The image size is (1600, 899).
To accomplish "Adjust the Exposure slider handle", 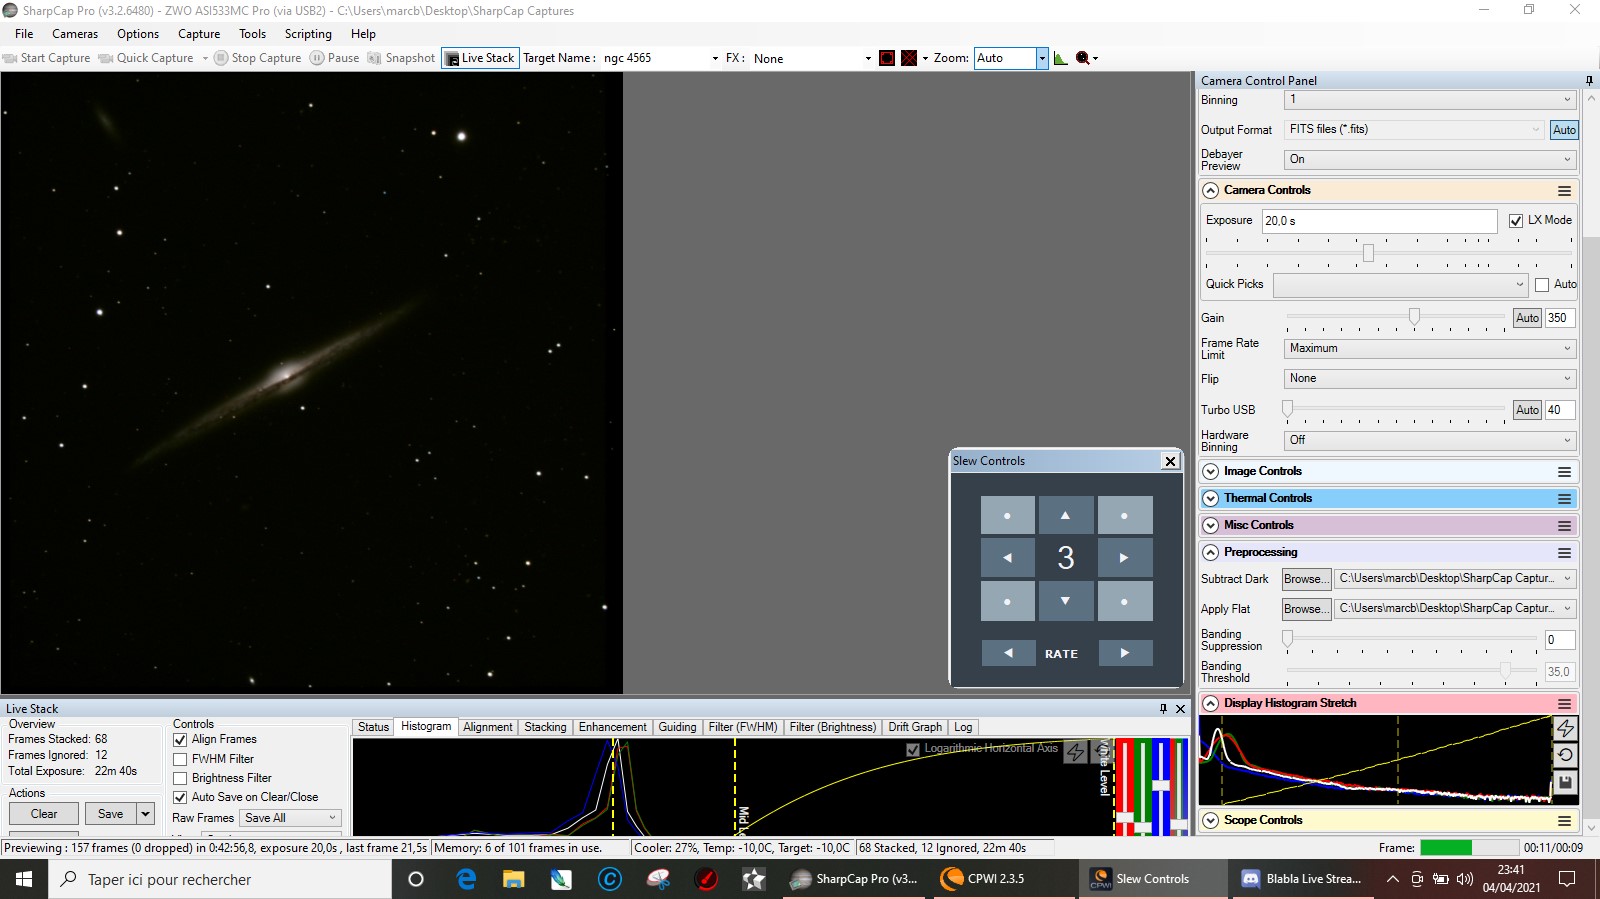I will [x=1368, y=253].
